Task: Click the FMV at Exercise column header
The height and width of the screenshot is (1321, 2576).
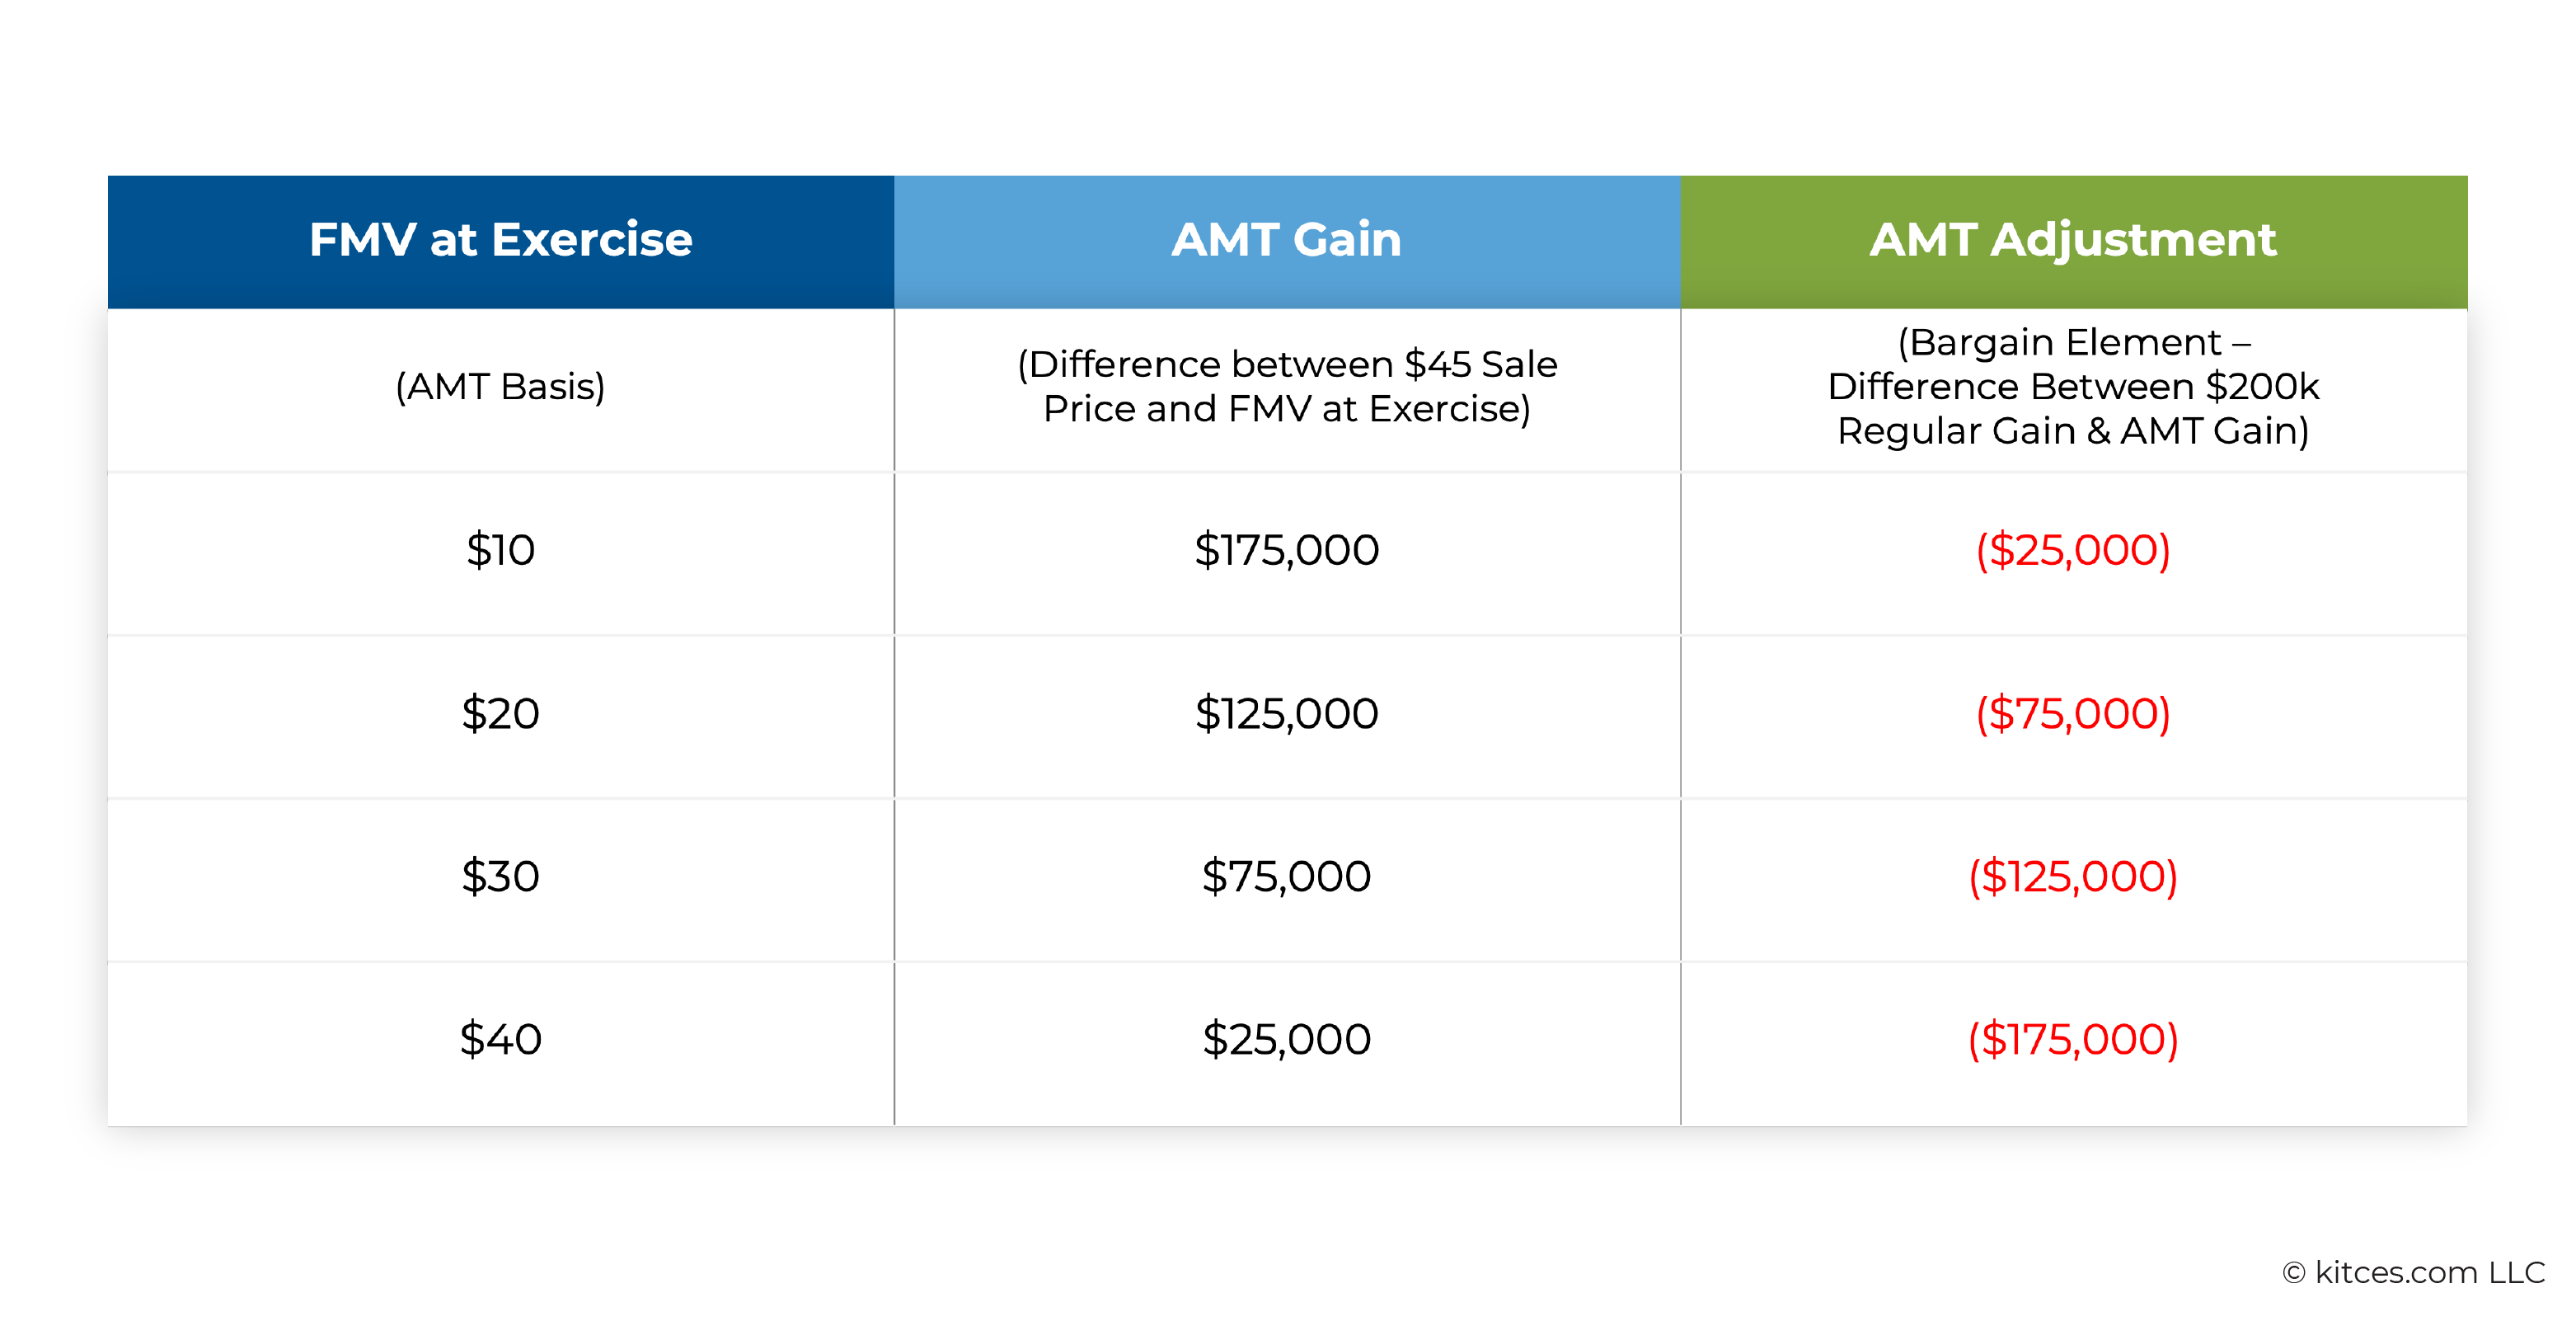Action: coord(500,240)
